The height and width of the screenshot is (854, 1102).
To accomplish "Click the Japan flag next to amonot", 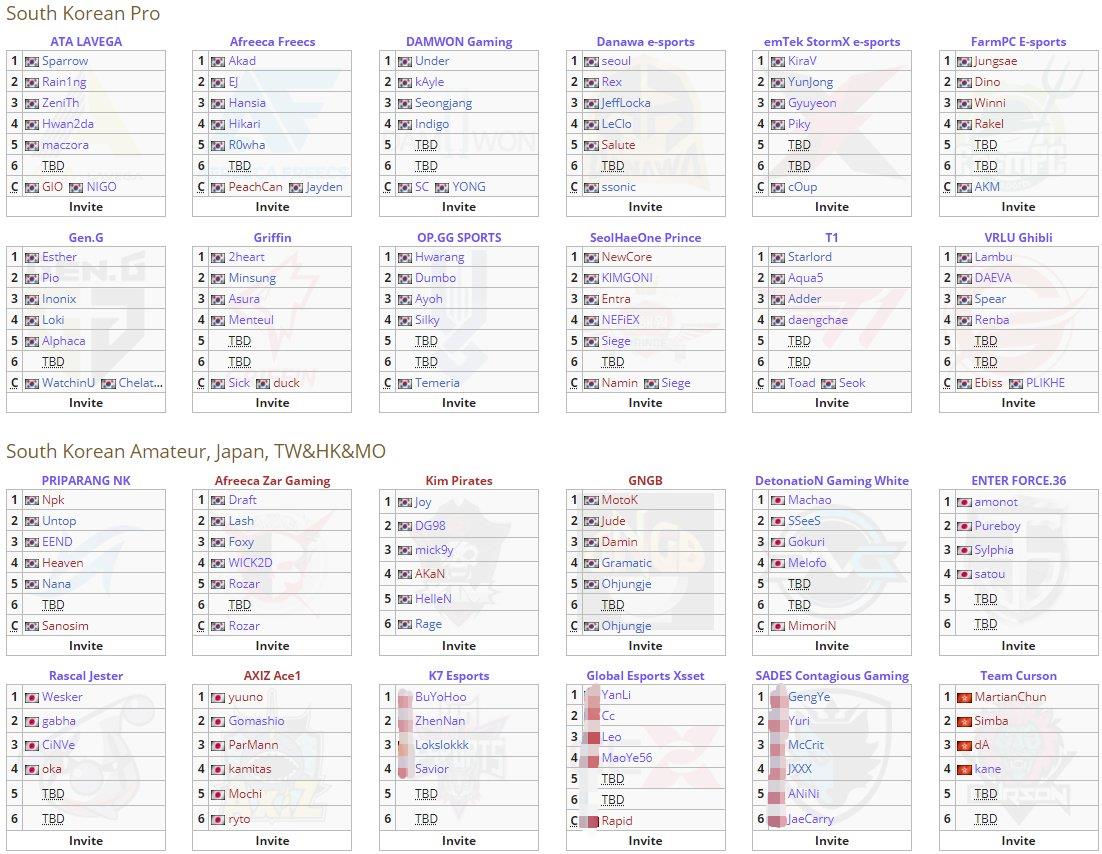I will 964,502.
